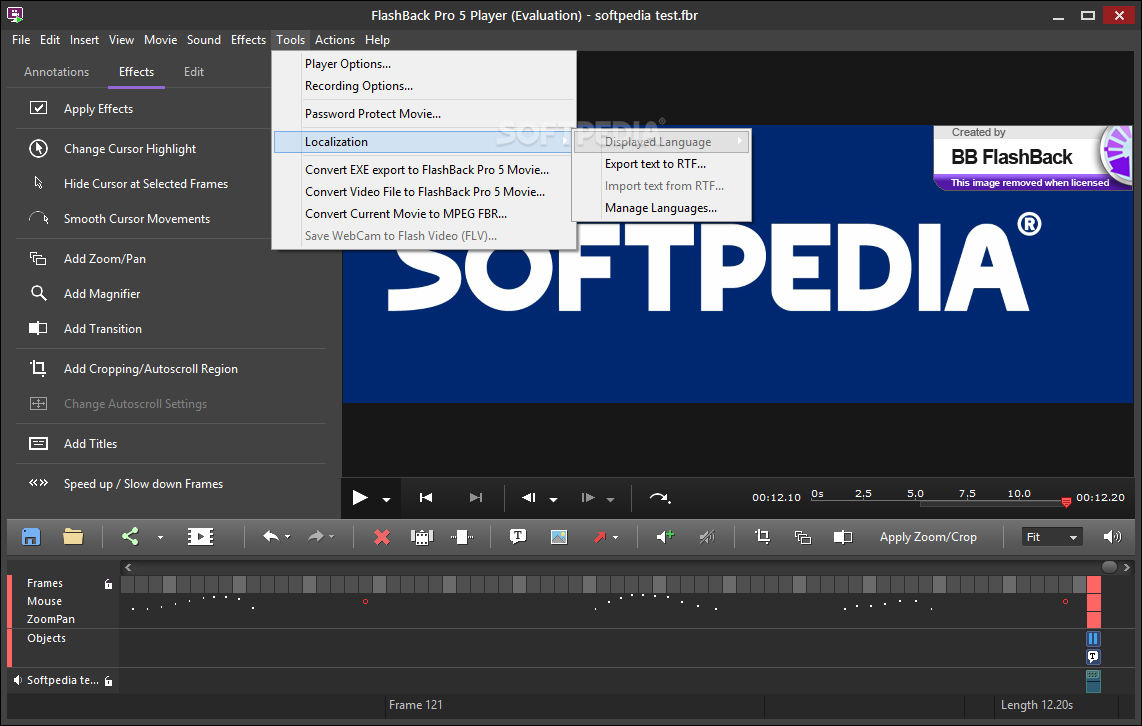Click the Export filmstrip icon in toolbar
Screen dimensions: 1142x726
point(200,537)
